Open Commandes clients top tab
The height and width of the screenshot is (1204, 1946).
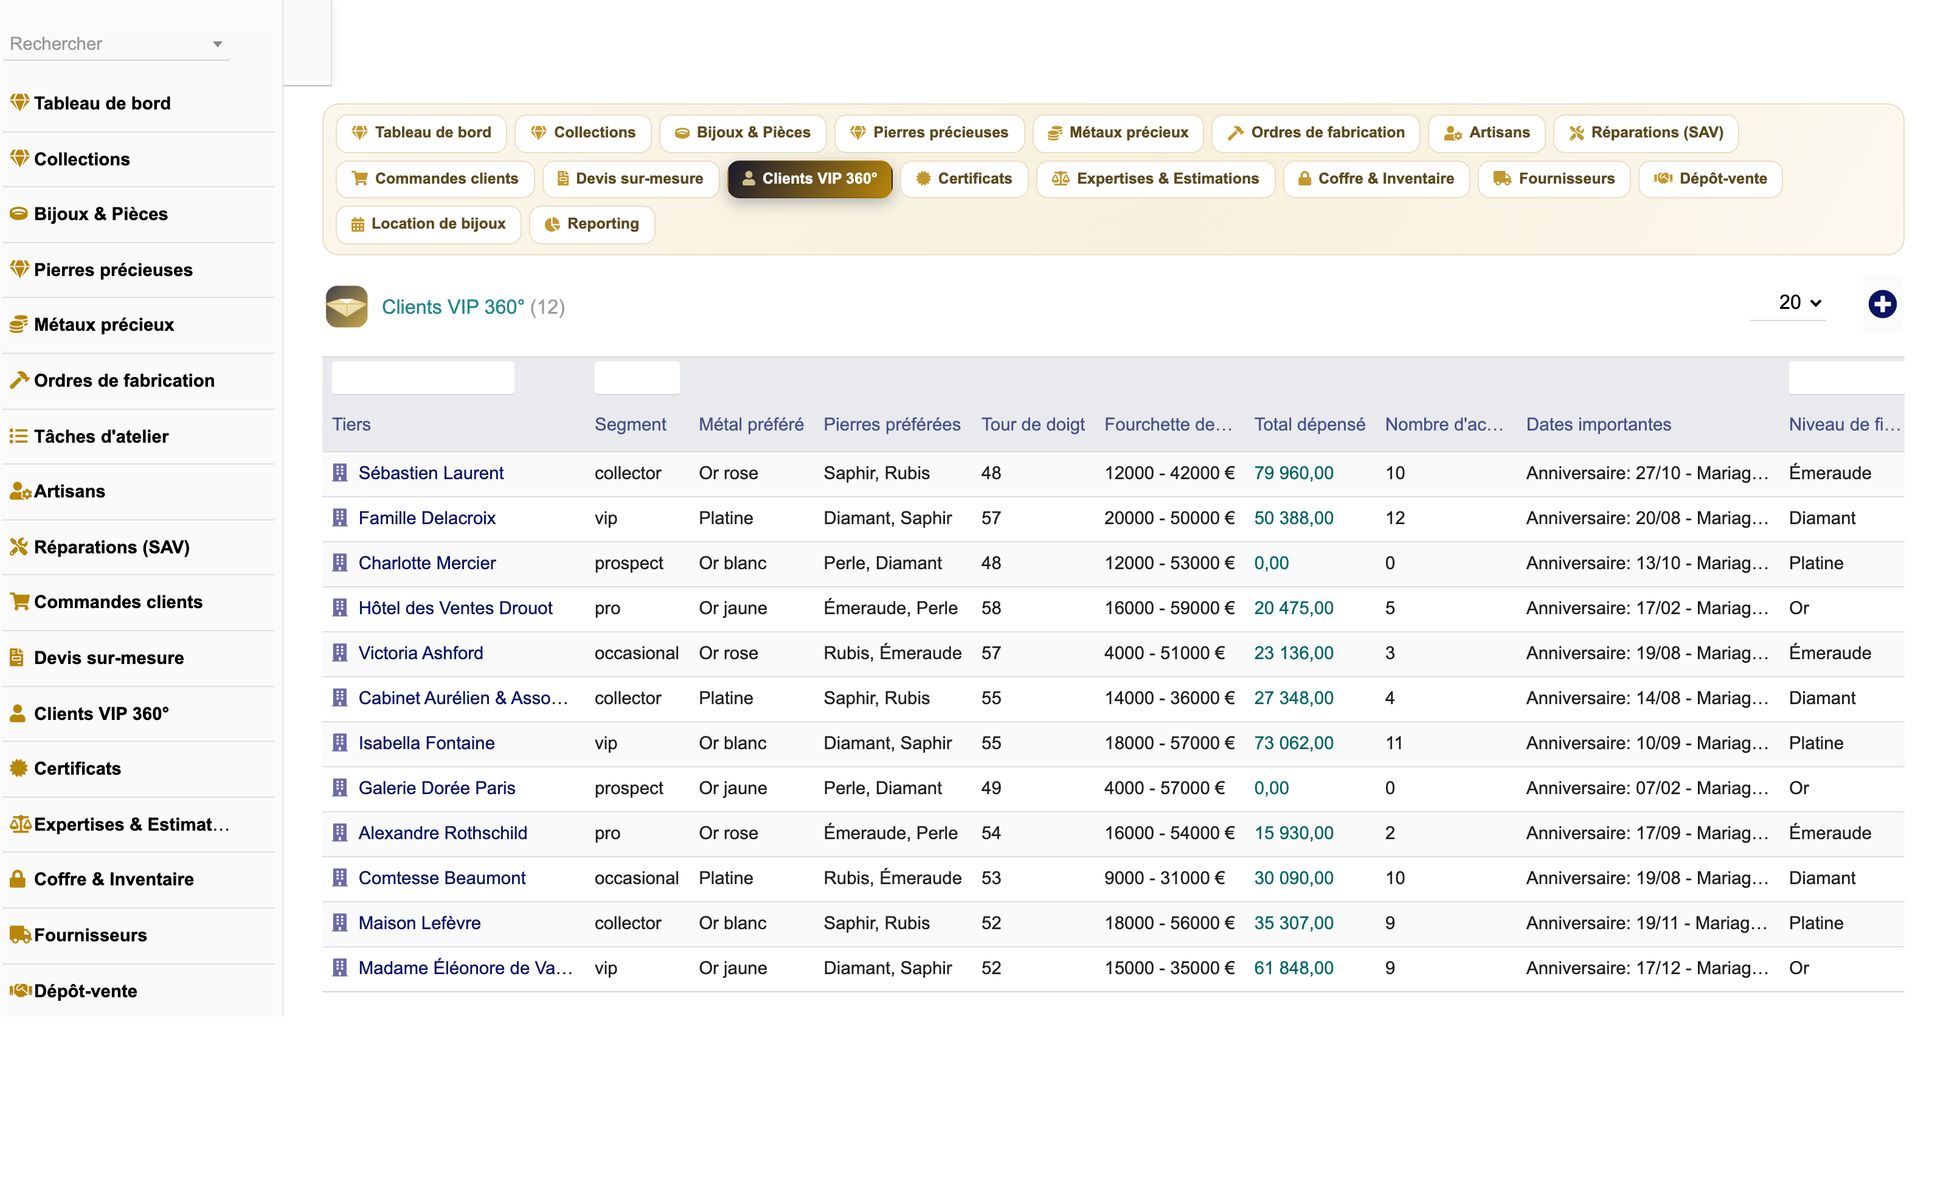point(435,178)
